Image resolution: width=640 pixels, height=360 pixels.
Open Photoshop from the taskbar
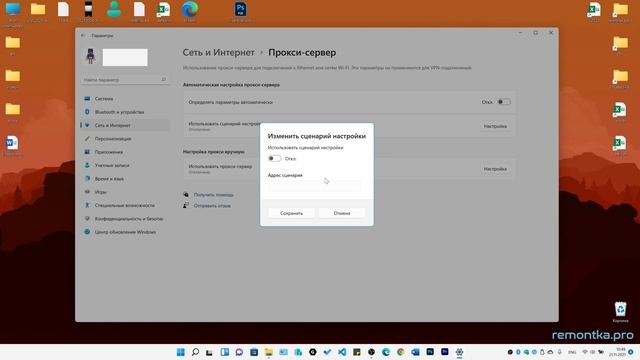(x=430, y=352)
